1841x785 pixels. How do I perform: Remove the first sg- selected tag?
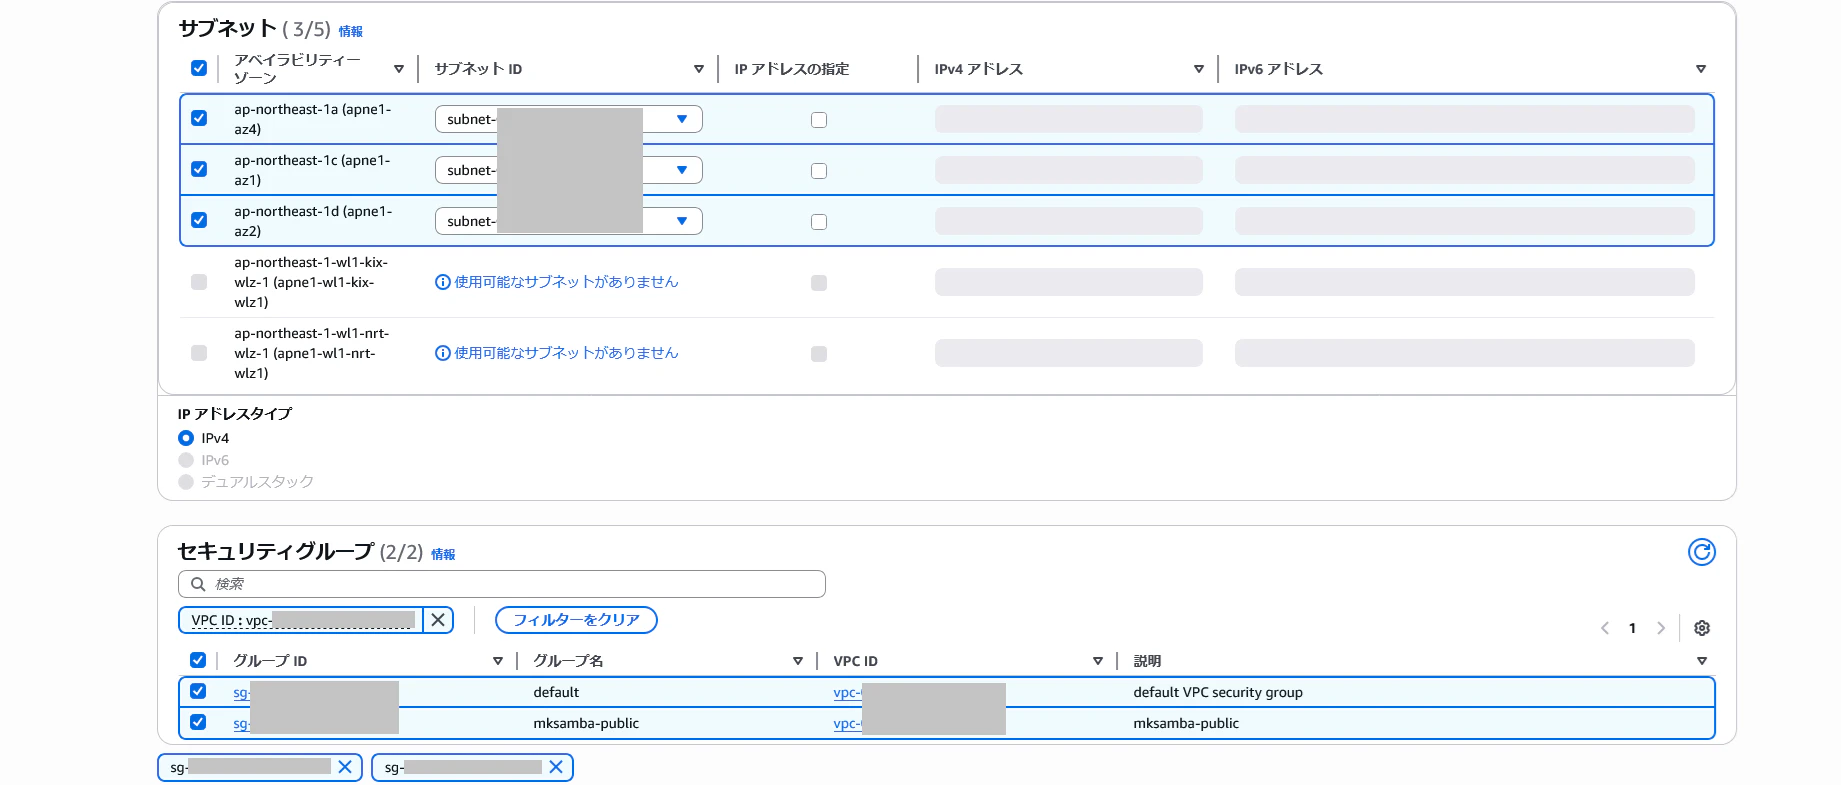[x=345, y=767]
